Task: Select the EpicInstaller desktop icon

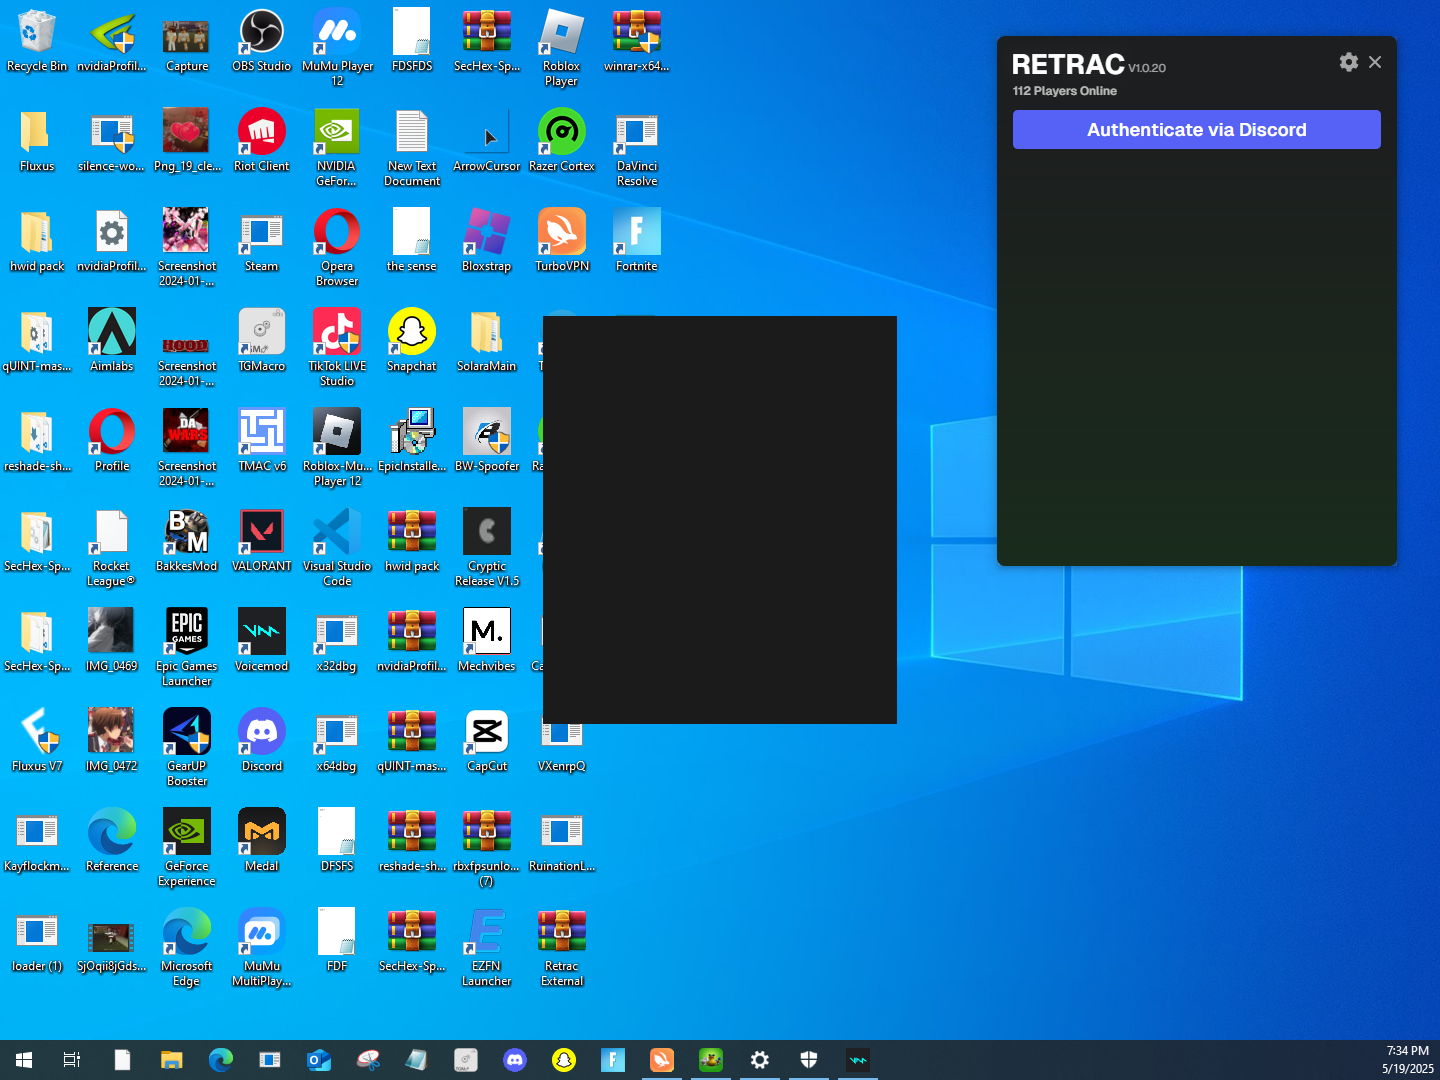Action: [x=412, y=441]
